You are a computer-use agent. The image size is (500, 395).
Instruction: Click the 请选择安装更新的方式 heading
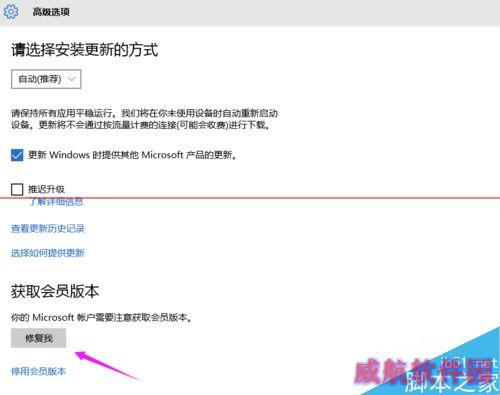[x=85, y=50]
